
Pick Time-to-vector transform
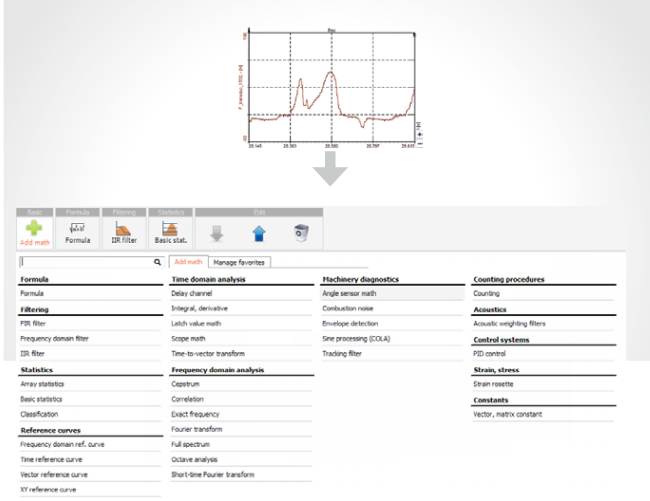pyautogui.click(x=241, y=353)
